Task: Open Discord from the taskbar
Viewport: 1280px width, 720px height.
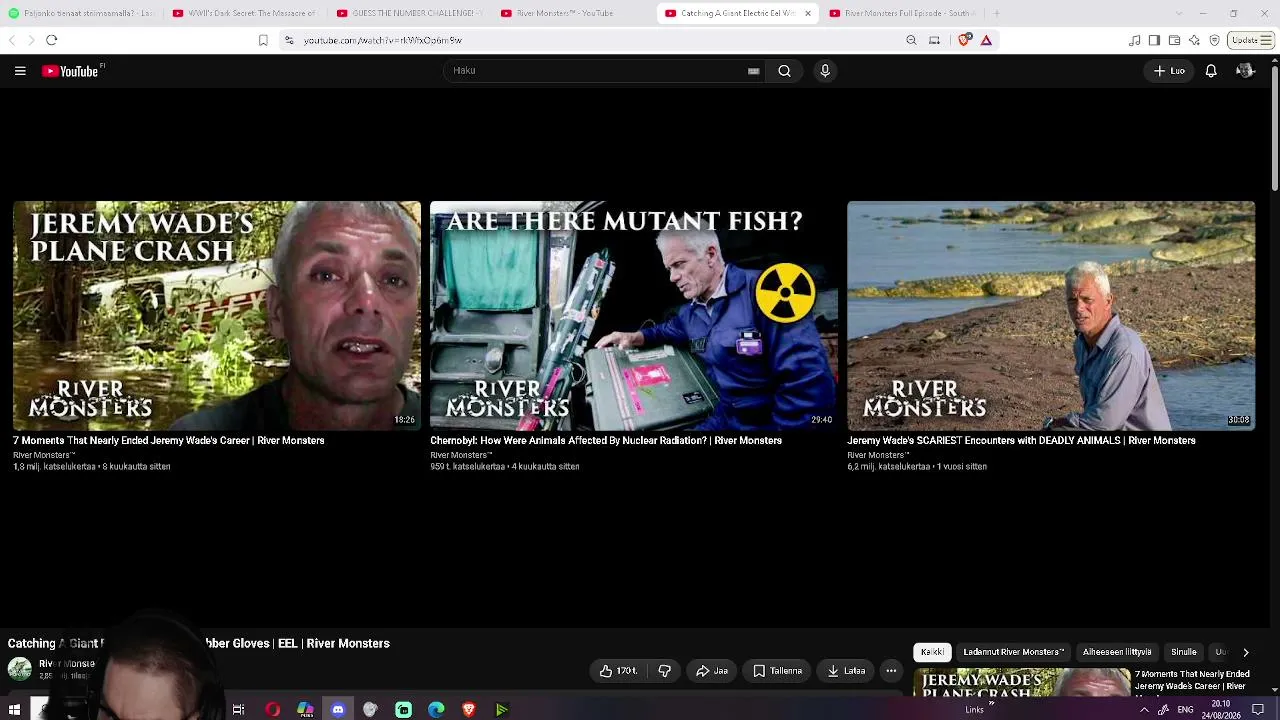Action: point(338,710)
